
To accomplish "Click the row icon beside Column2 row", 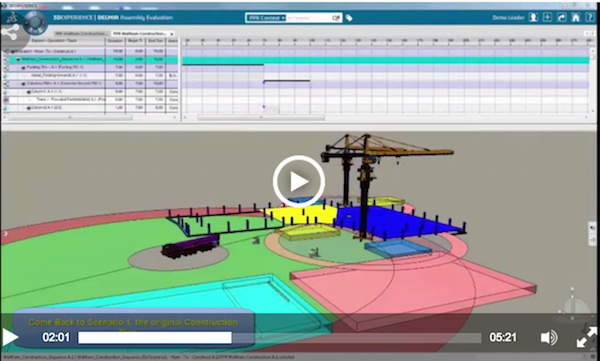I will (6, 108).
